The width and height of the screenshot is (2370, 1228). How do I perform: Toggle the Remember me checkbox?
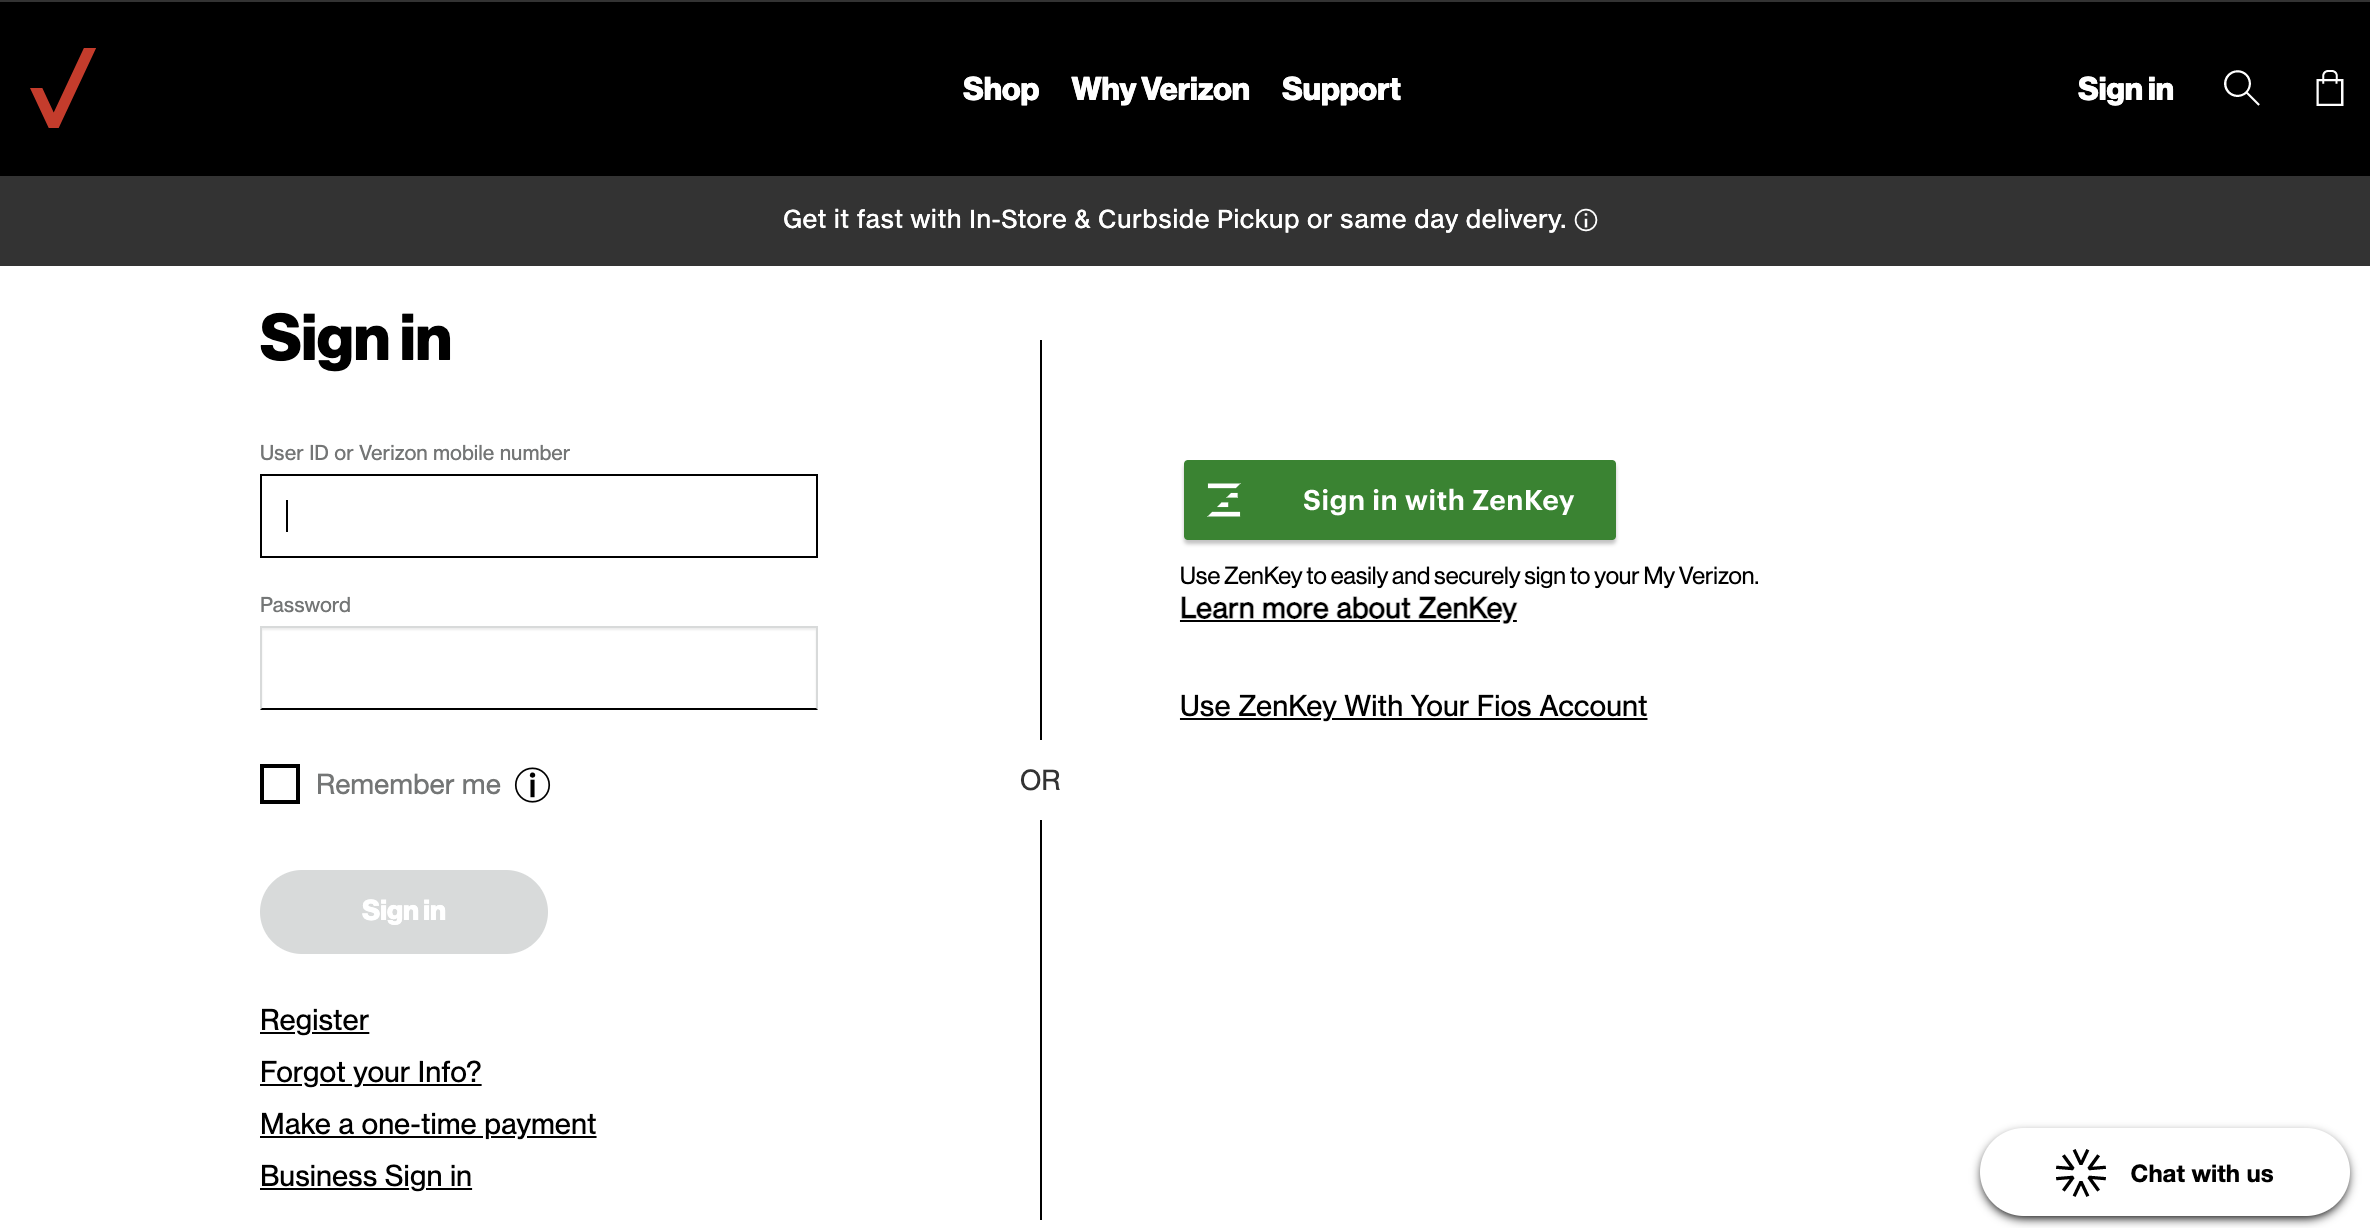click(x=280, y=783)
